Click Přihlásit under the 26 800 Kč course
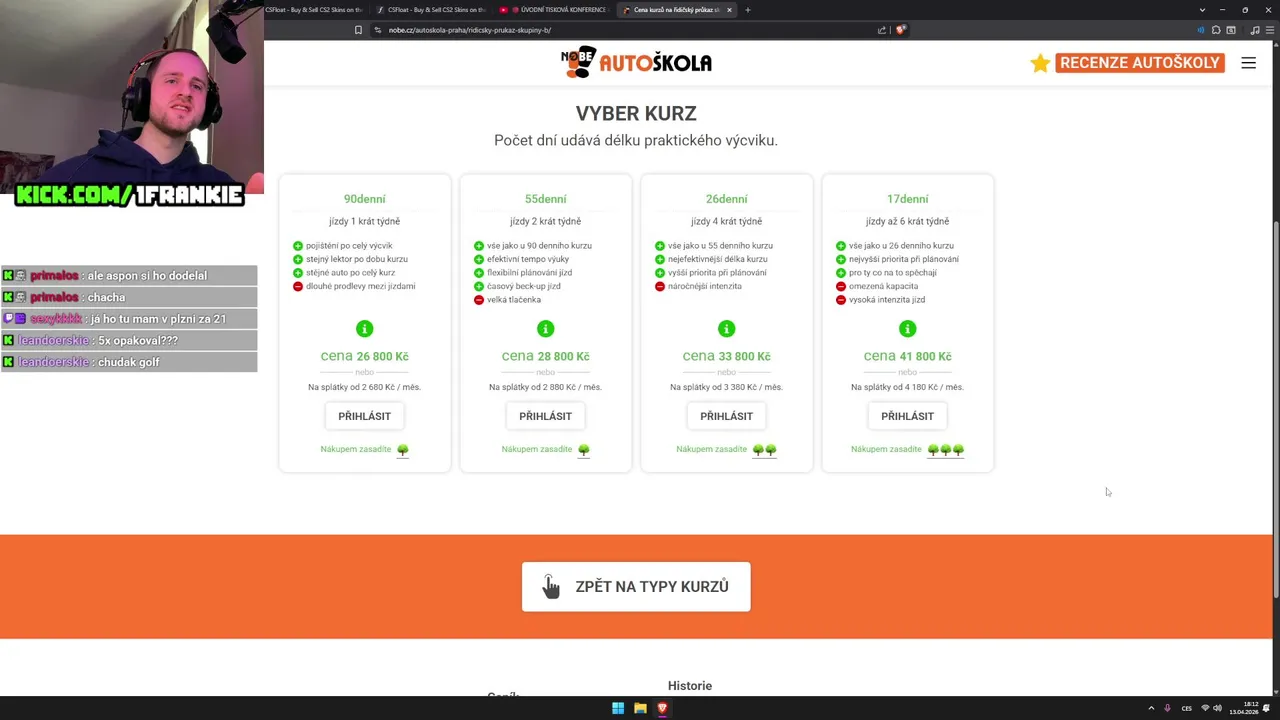 (364, 416)
